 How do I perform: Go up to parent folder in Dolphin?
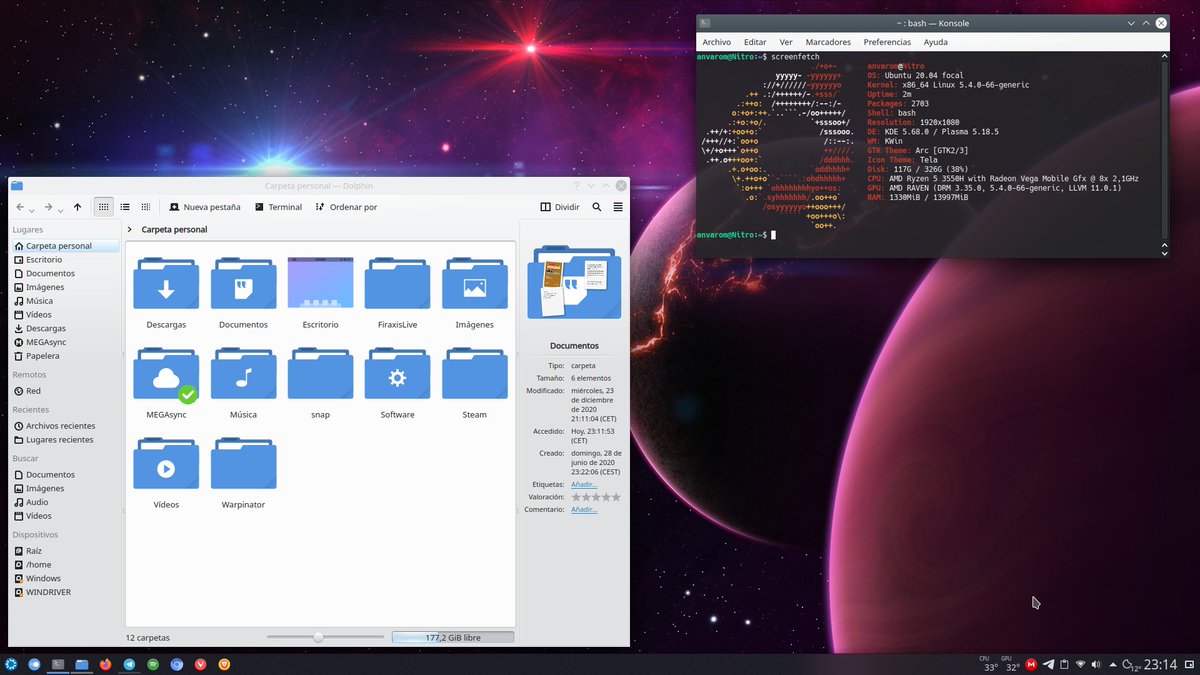(x=77, y=207)
